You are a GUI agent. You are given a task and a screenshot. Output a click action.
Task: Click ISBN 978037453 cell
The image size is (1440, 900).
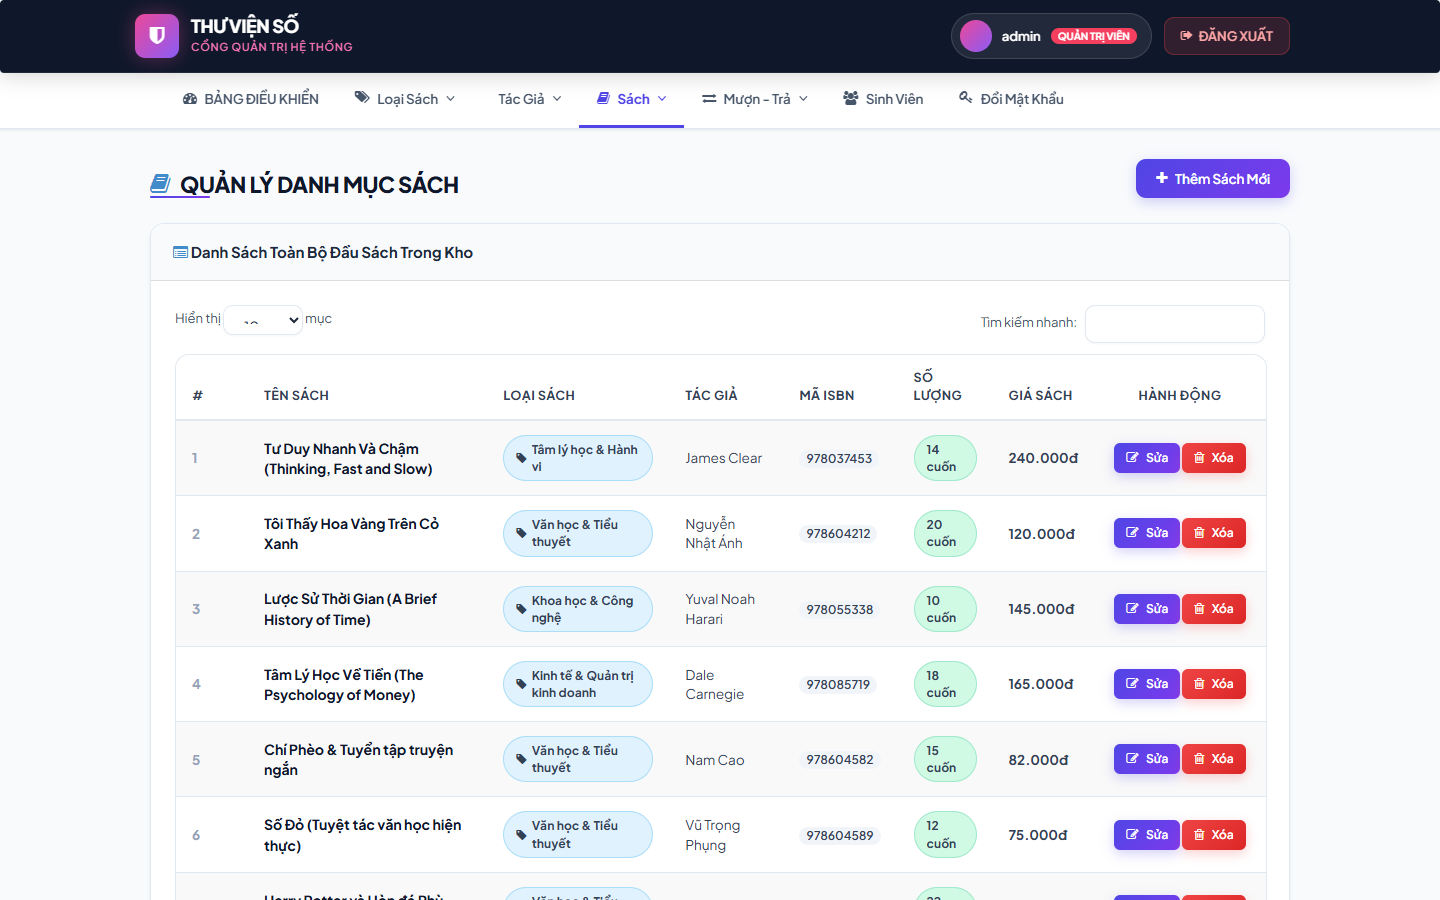pyautogui.click(x=839, y=458)
